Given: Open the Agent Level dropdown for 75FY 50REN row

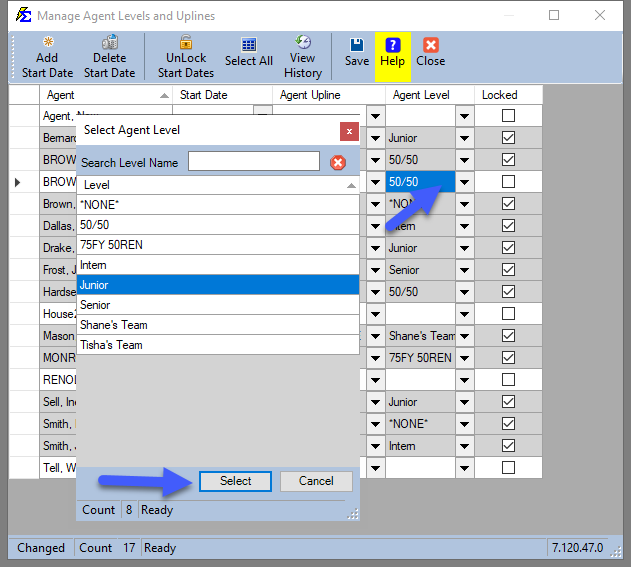Looking at the screenshot, I should [464, 358].
